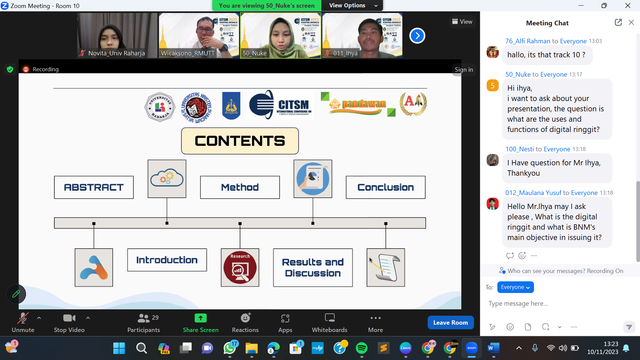The height and width of the screenshot is (360, 640).
Task: Click the Recording indicator
Action: coord(41,69)
